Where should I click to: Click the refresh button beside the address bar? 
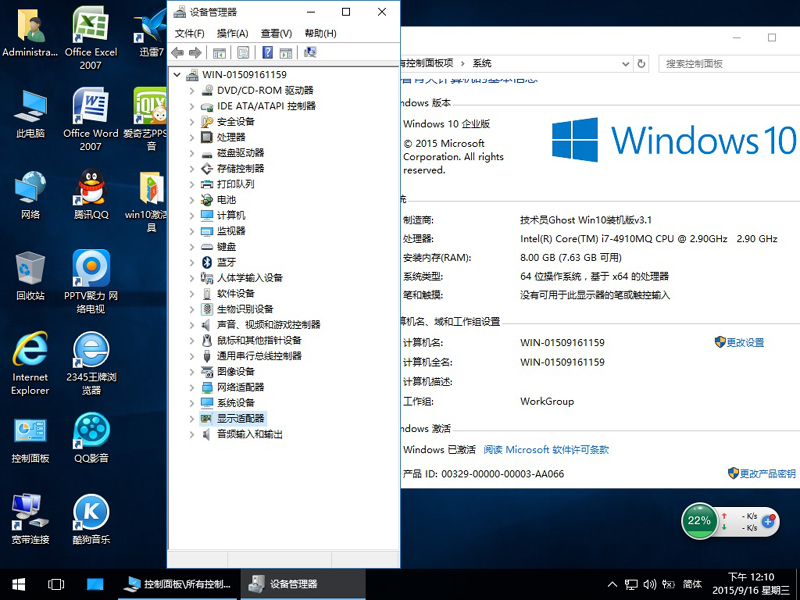(641, 64)
